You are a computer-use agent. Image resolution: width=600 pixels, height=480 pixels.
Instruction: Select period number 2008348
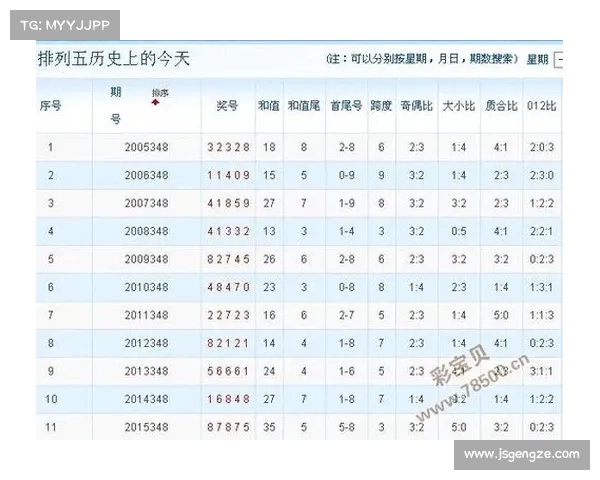click(x=146, y=231)
